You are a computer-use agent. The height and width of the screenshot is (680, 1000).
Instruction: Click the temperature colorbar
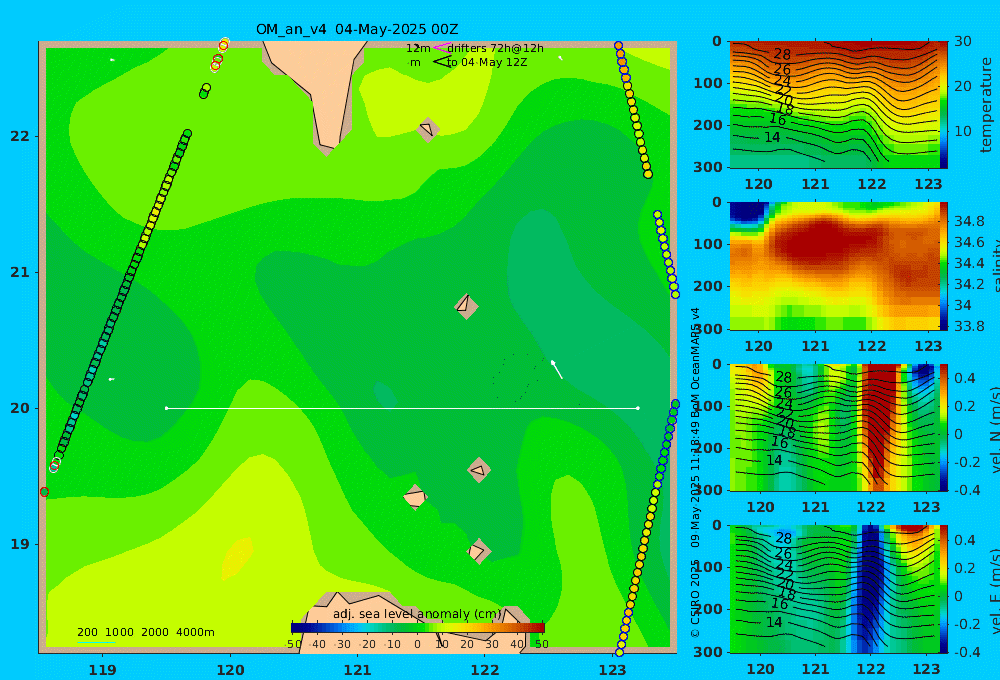pos(944,105)
